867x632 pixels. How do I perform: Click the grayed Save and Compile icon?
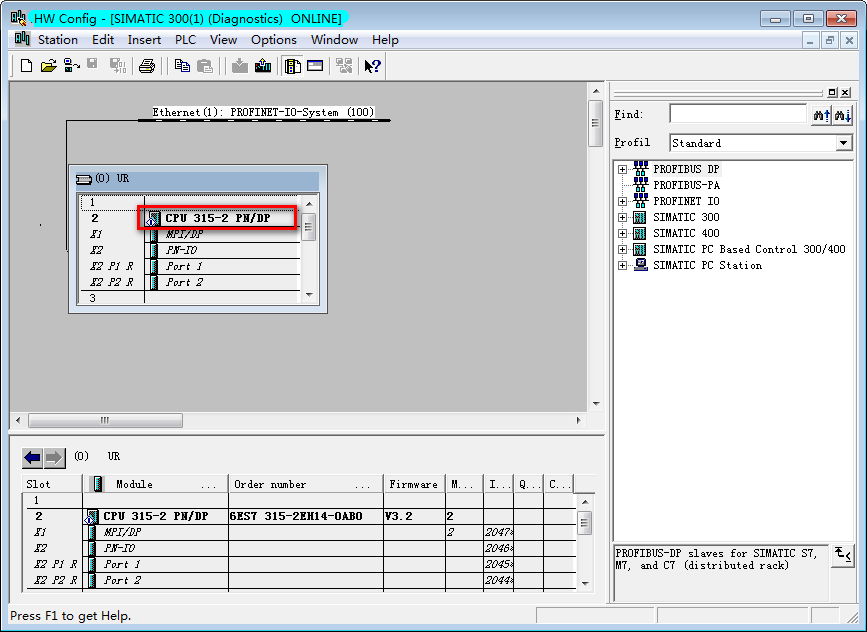point(117,66)
